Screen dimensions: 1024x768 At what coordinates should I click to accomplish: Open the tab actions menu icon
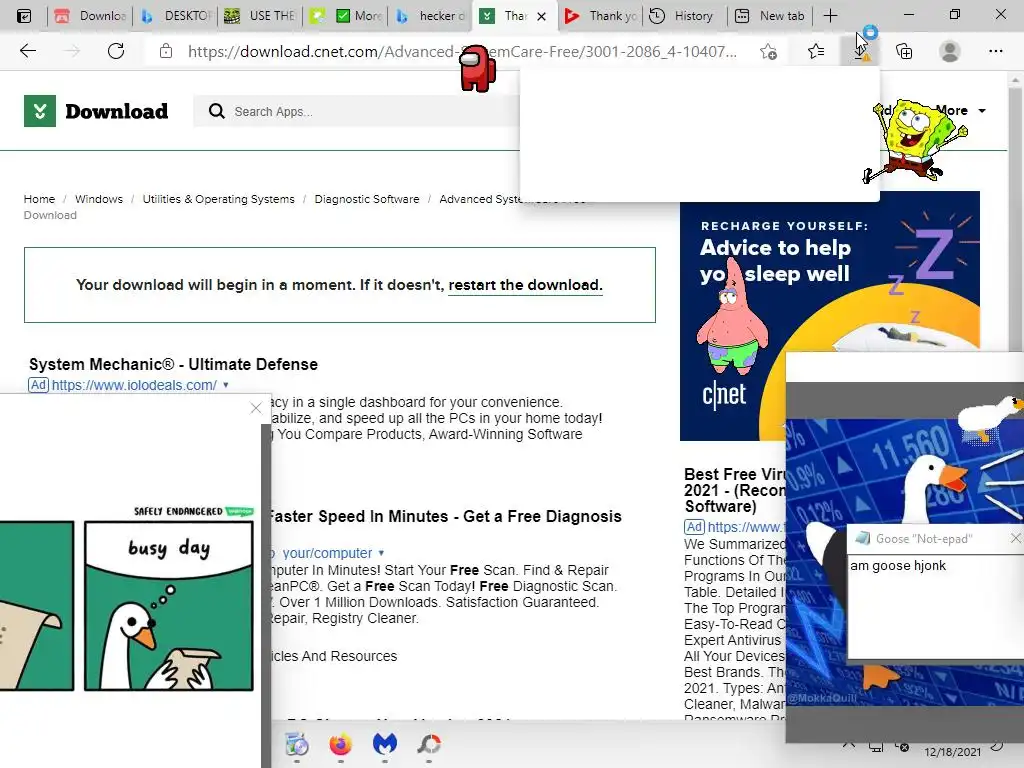tap(24, 16)
